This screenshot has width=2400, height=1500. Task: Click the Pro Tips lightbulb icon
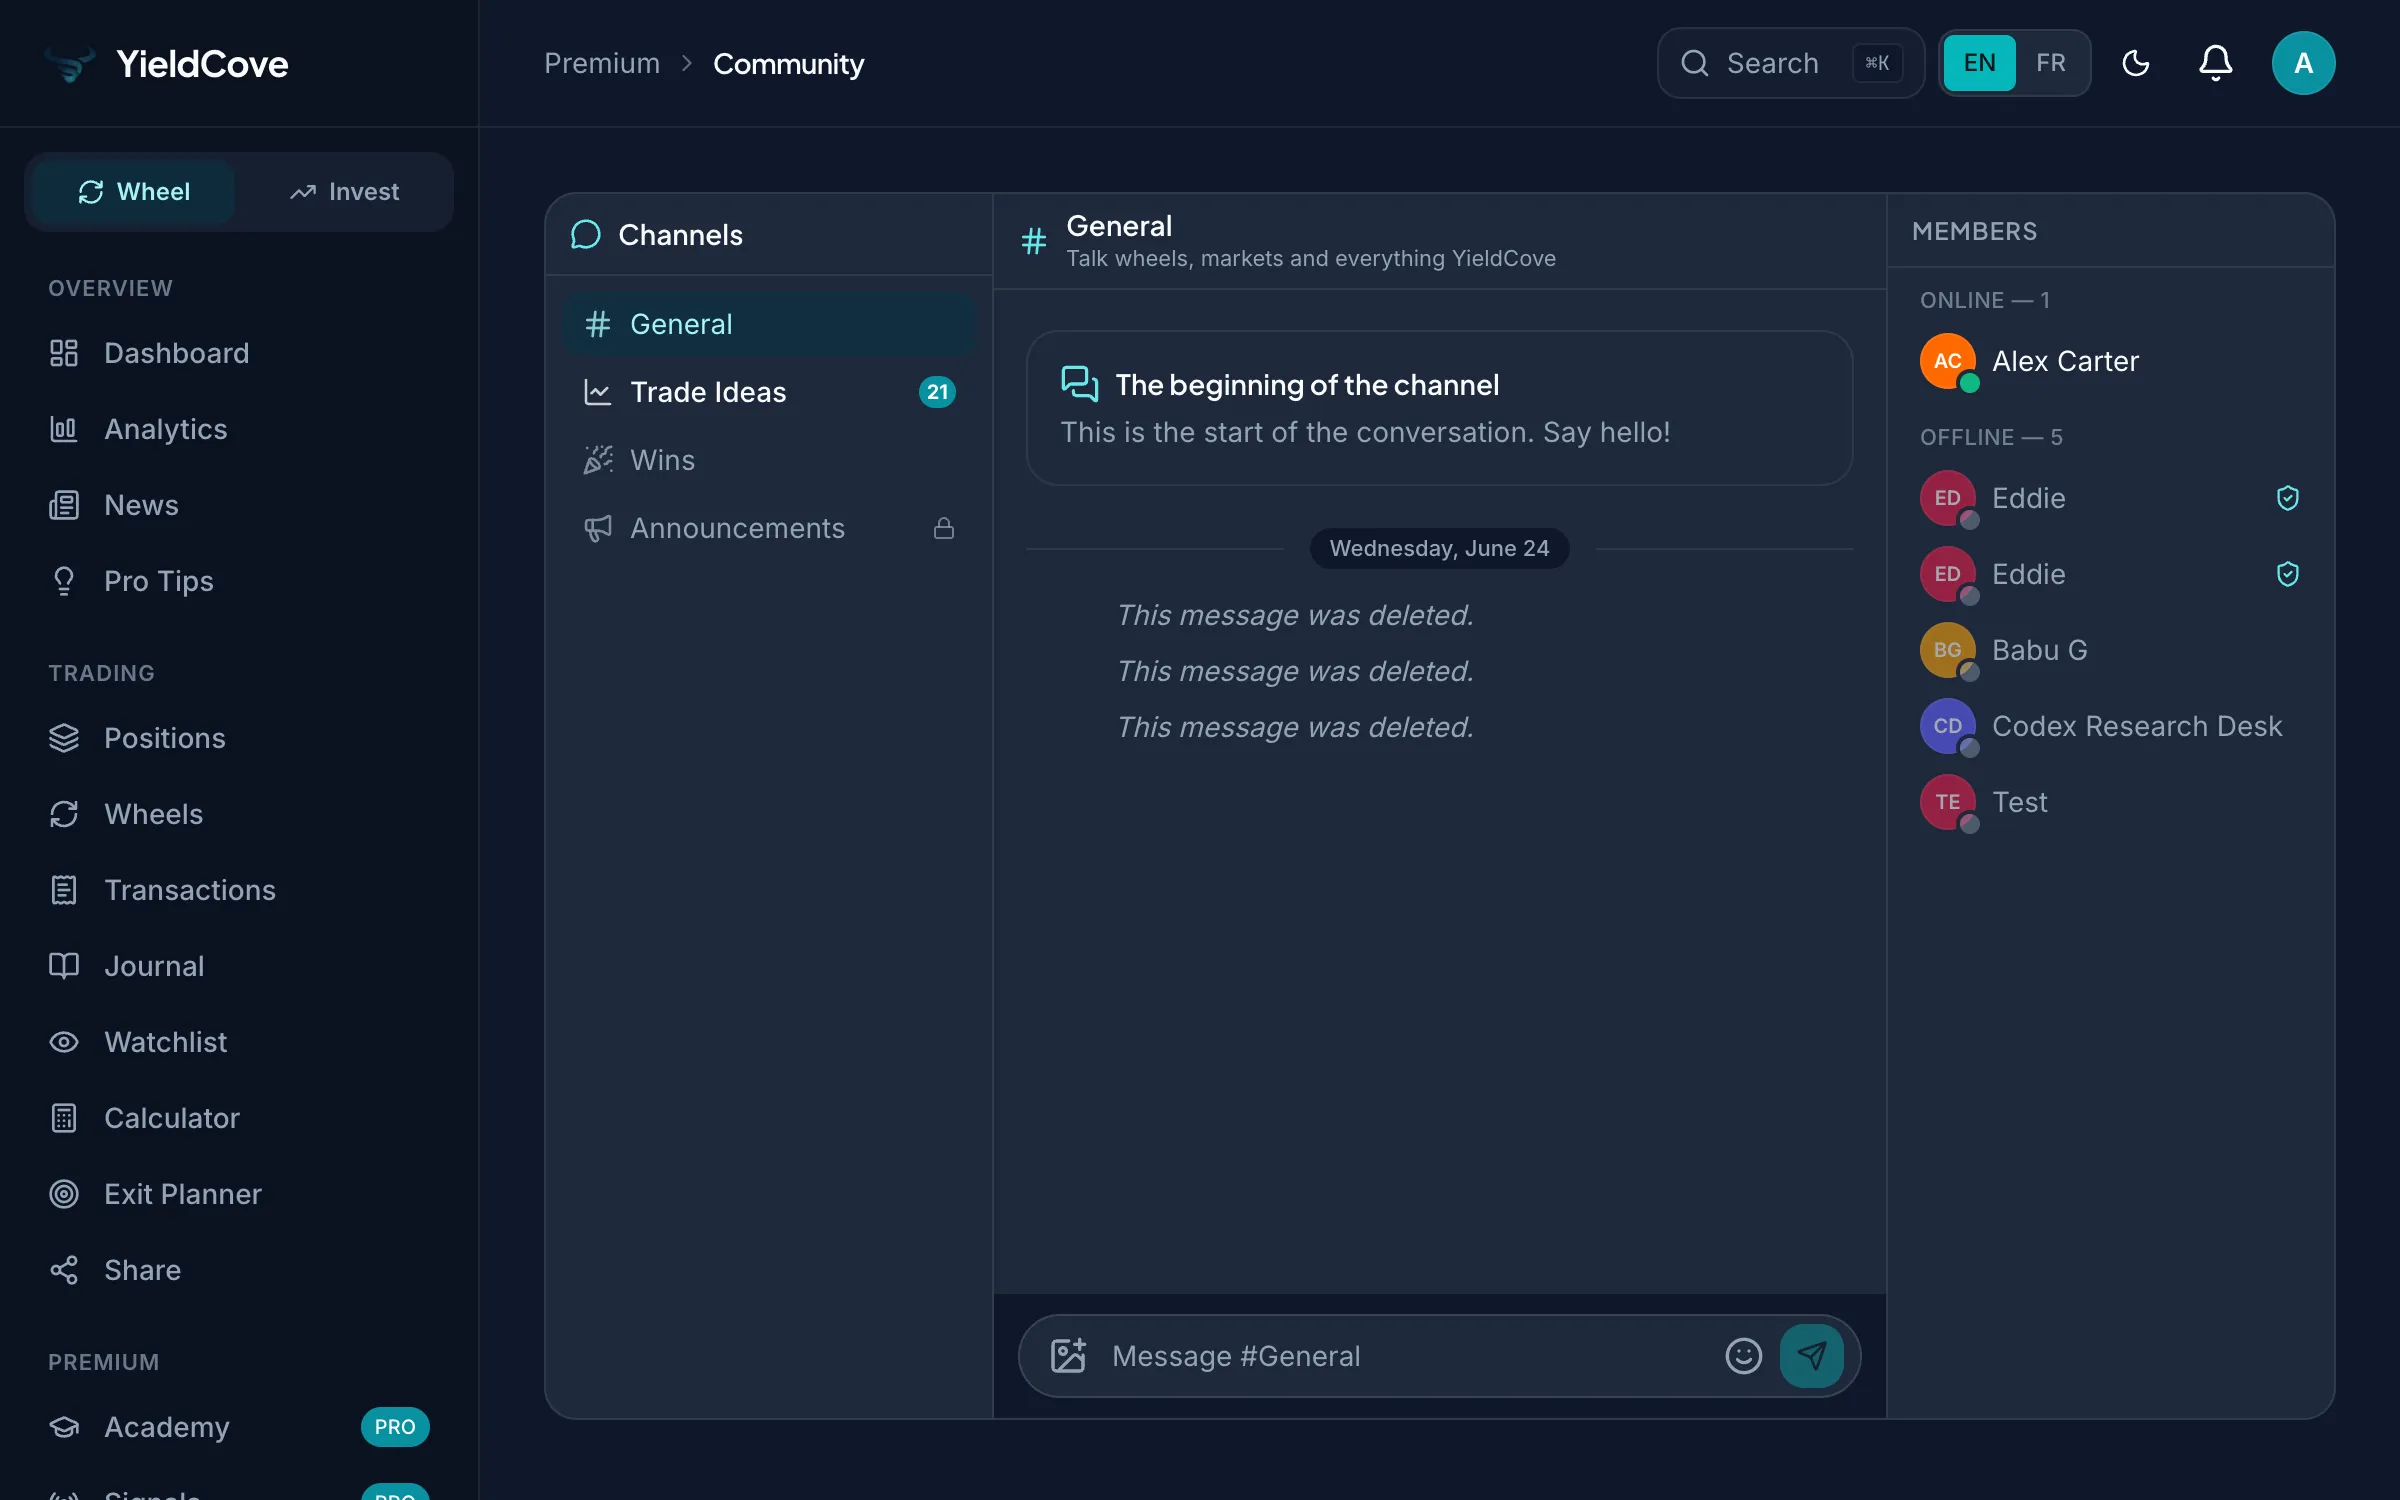click(x=64, y=581)
